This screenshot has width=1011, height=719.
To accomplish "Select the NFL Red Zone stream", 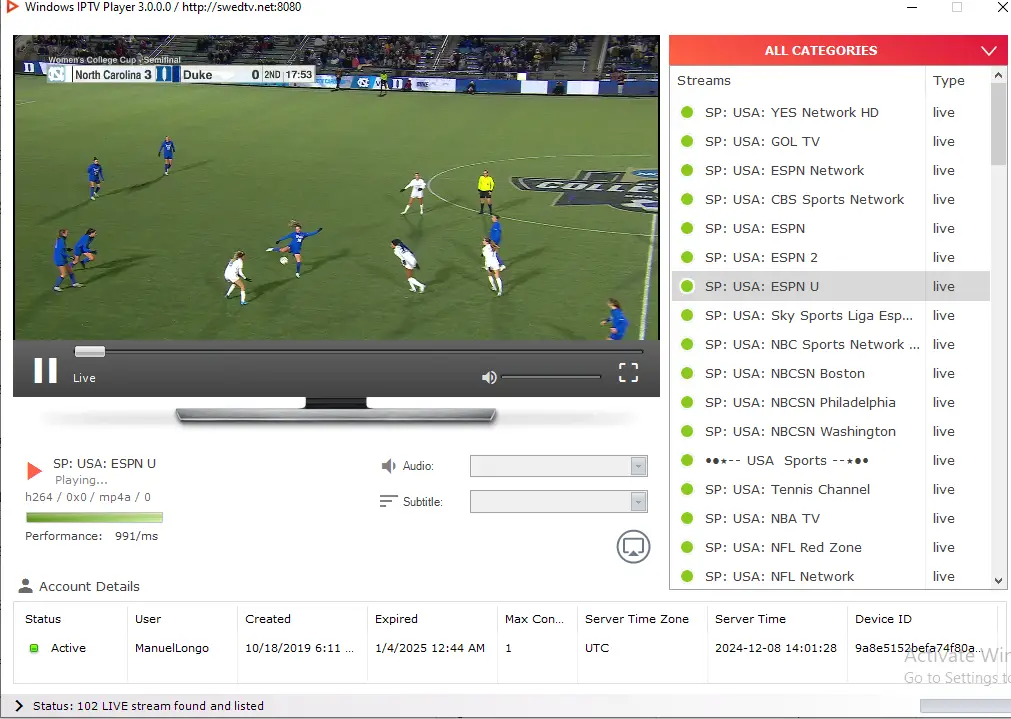I will coord(830,547).
